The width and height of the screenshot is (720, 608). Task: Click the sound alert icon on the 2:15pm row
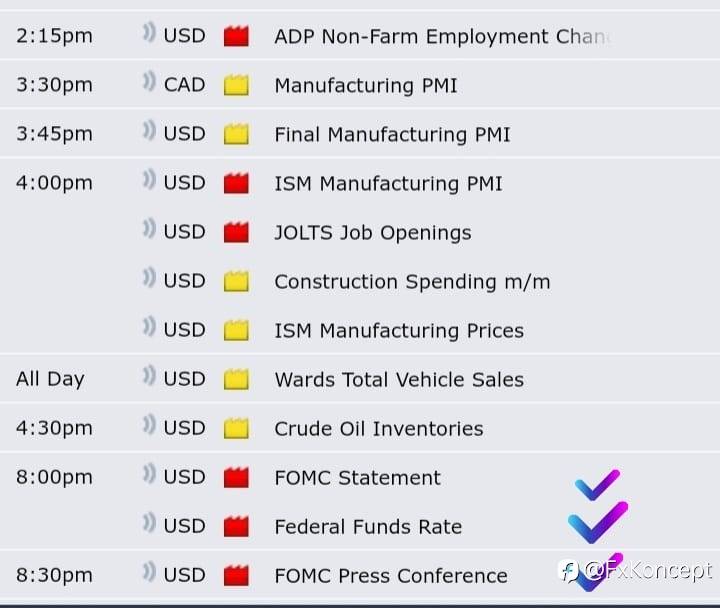(x=149, y=33)
